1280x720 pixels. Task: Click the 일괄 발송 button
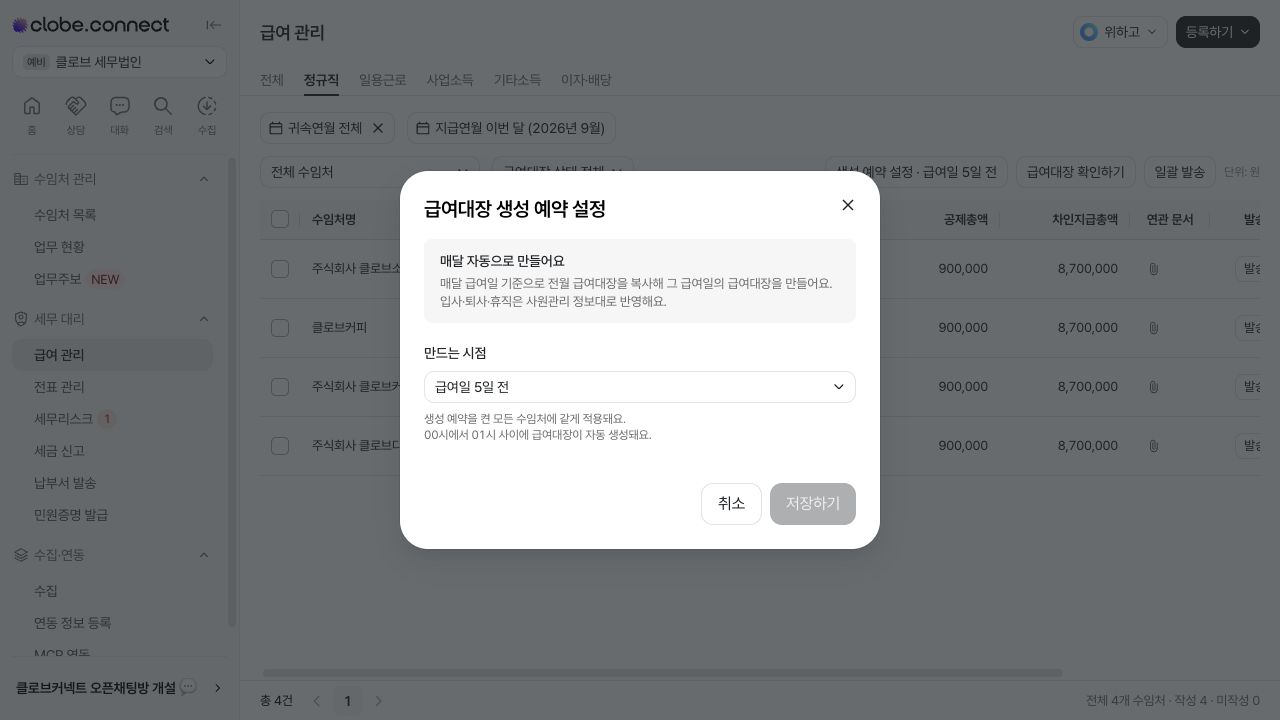click(x=1180, y=172)
